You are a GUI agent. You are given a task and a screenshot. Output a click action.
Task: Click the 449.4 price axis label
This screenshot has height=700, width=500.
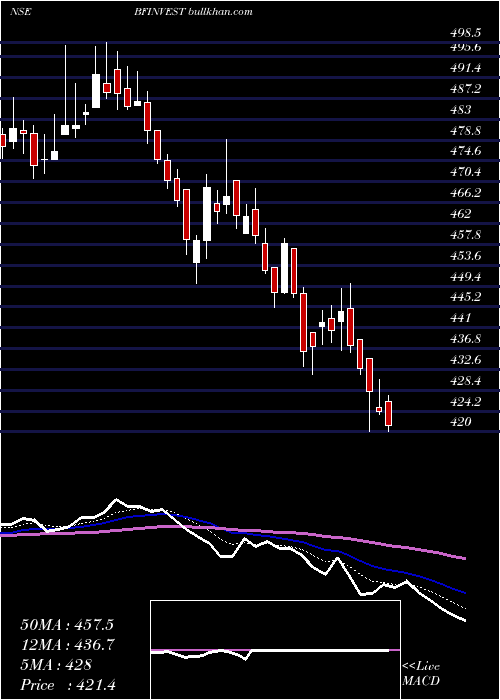click(465, 277)
